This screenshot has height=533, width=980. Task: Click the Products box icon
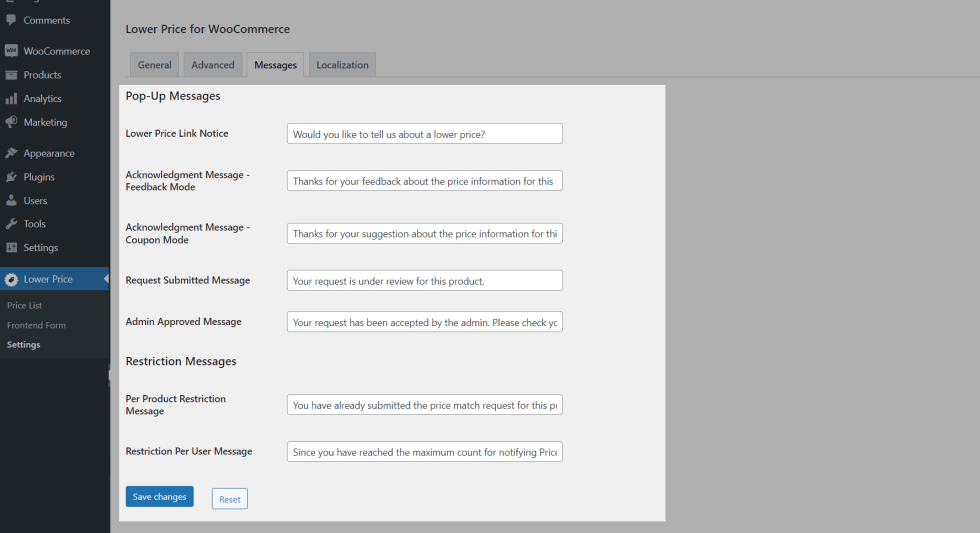[11, 75]
